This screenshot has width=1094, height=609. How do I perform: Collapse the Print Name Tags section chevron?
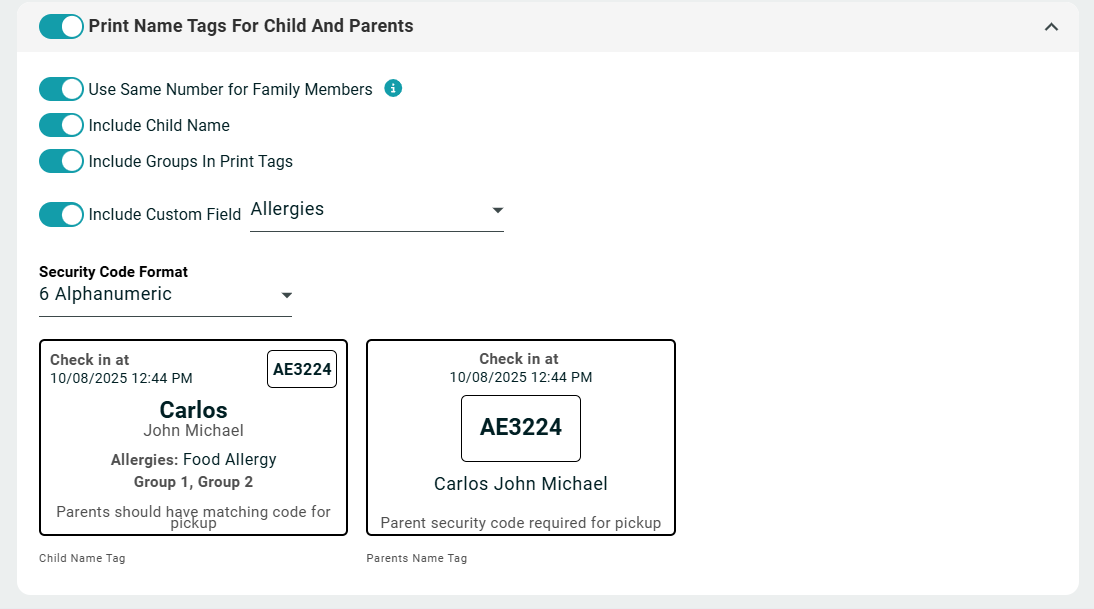pos(1051,27)
